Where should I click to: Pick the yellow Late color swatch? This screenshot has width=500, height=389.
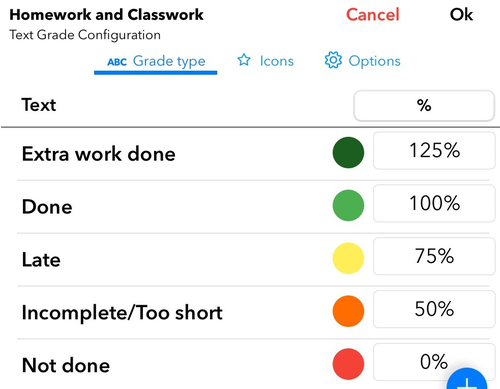coord(348,258)
